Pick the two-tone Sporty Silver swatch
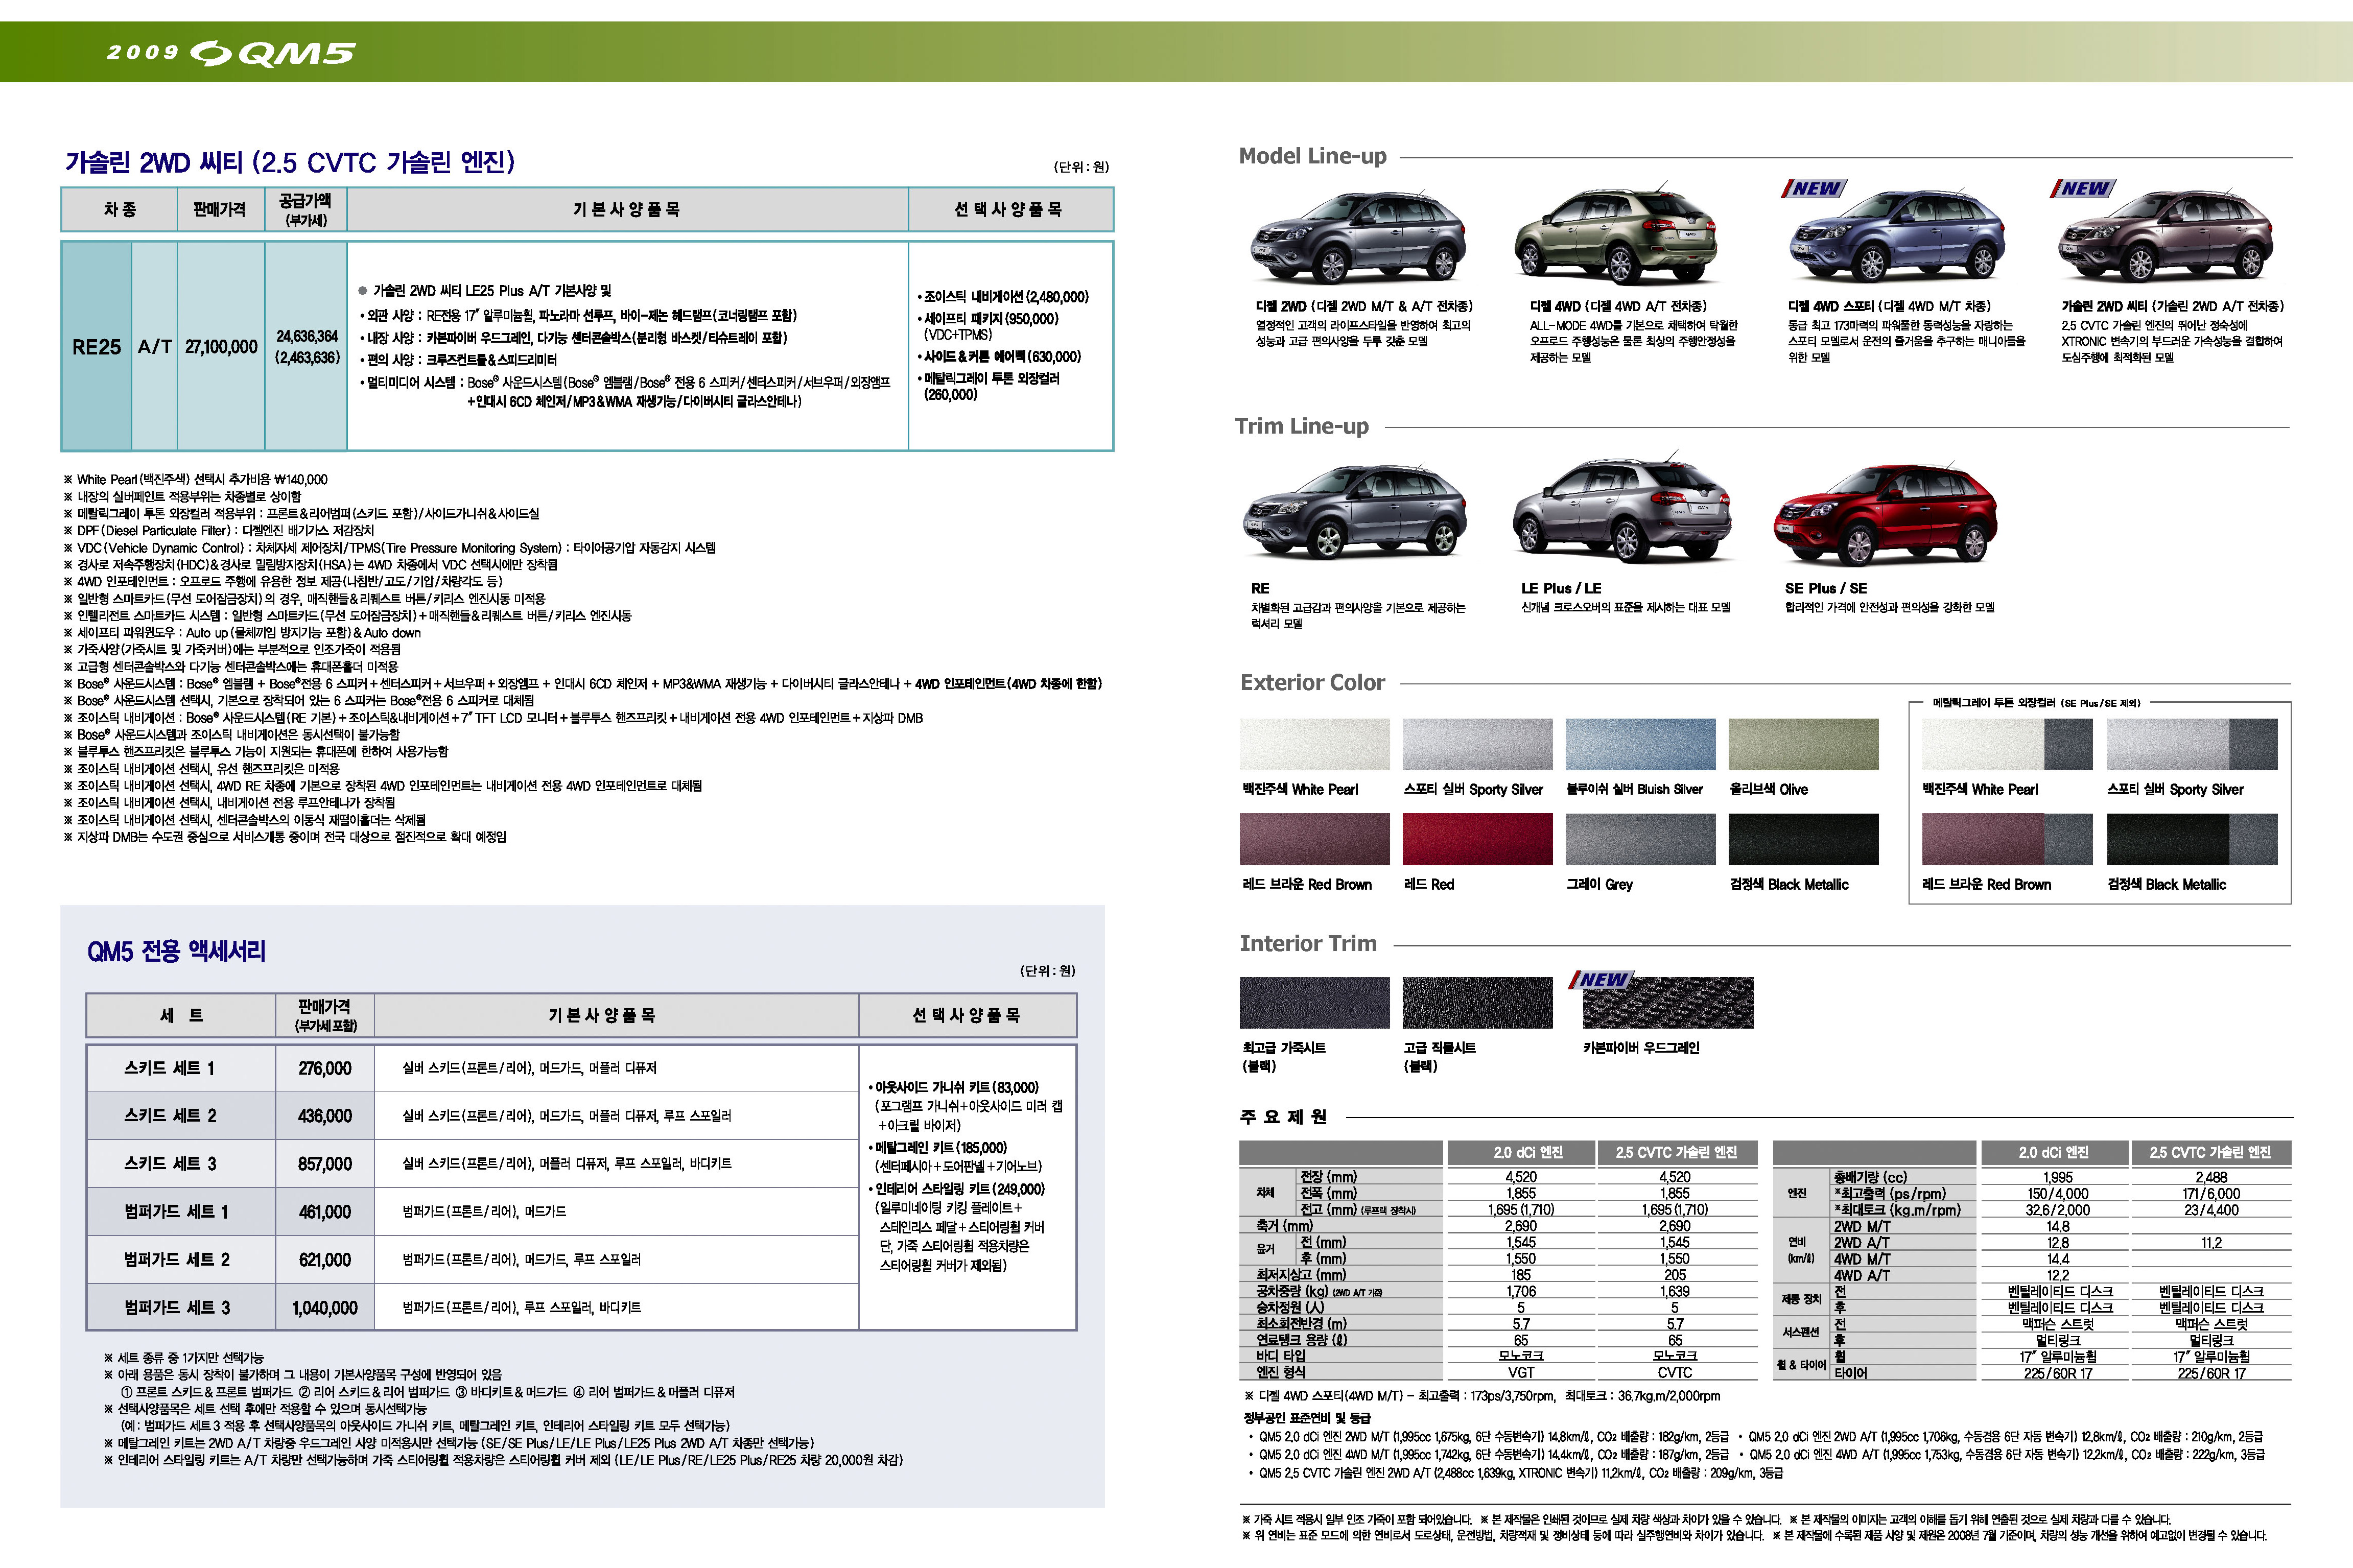Screen dimensions: 2353x1568 tap(2192, 744)
